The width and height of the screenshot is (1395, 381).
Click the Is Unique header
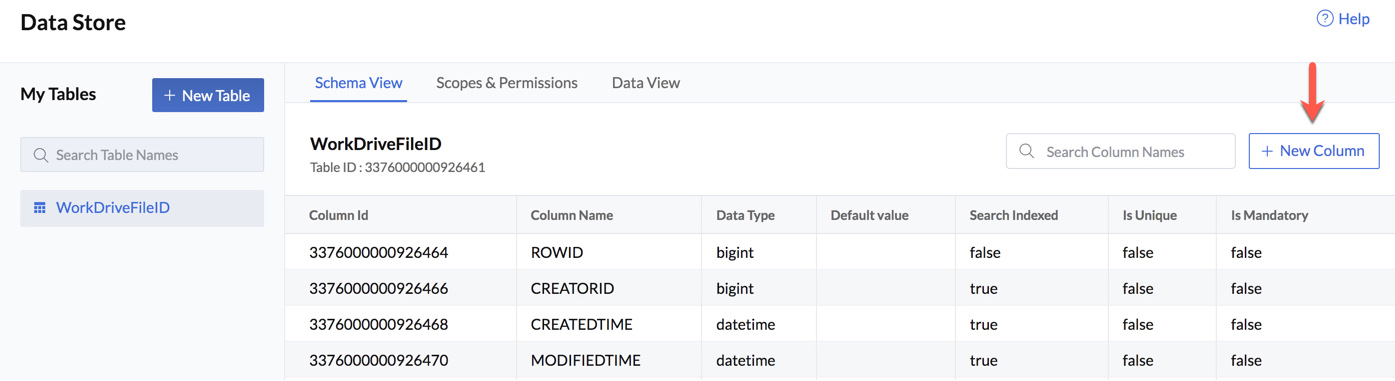pos(1150,215)
